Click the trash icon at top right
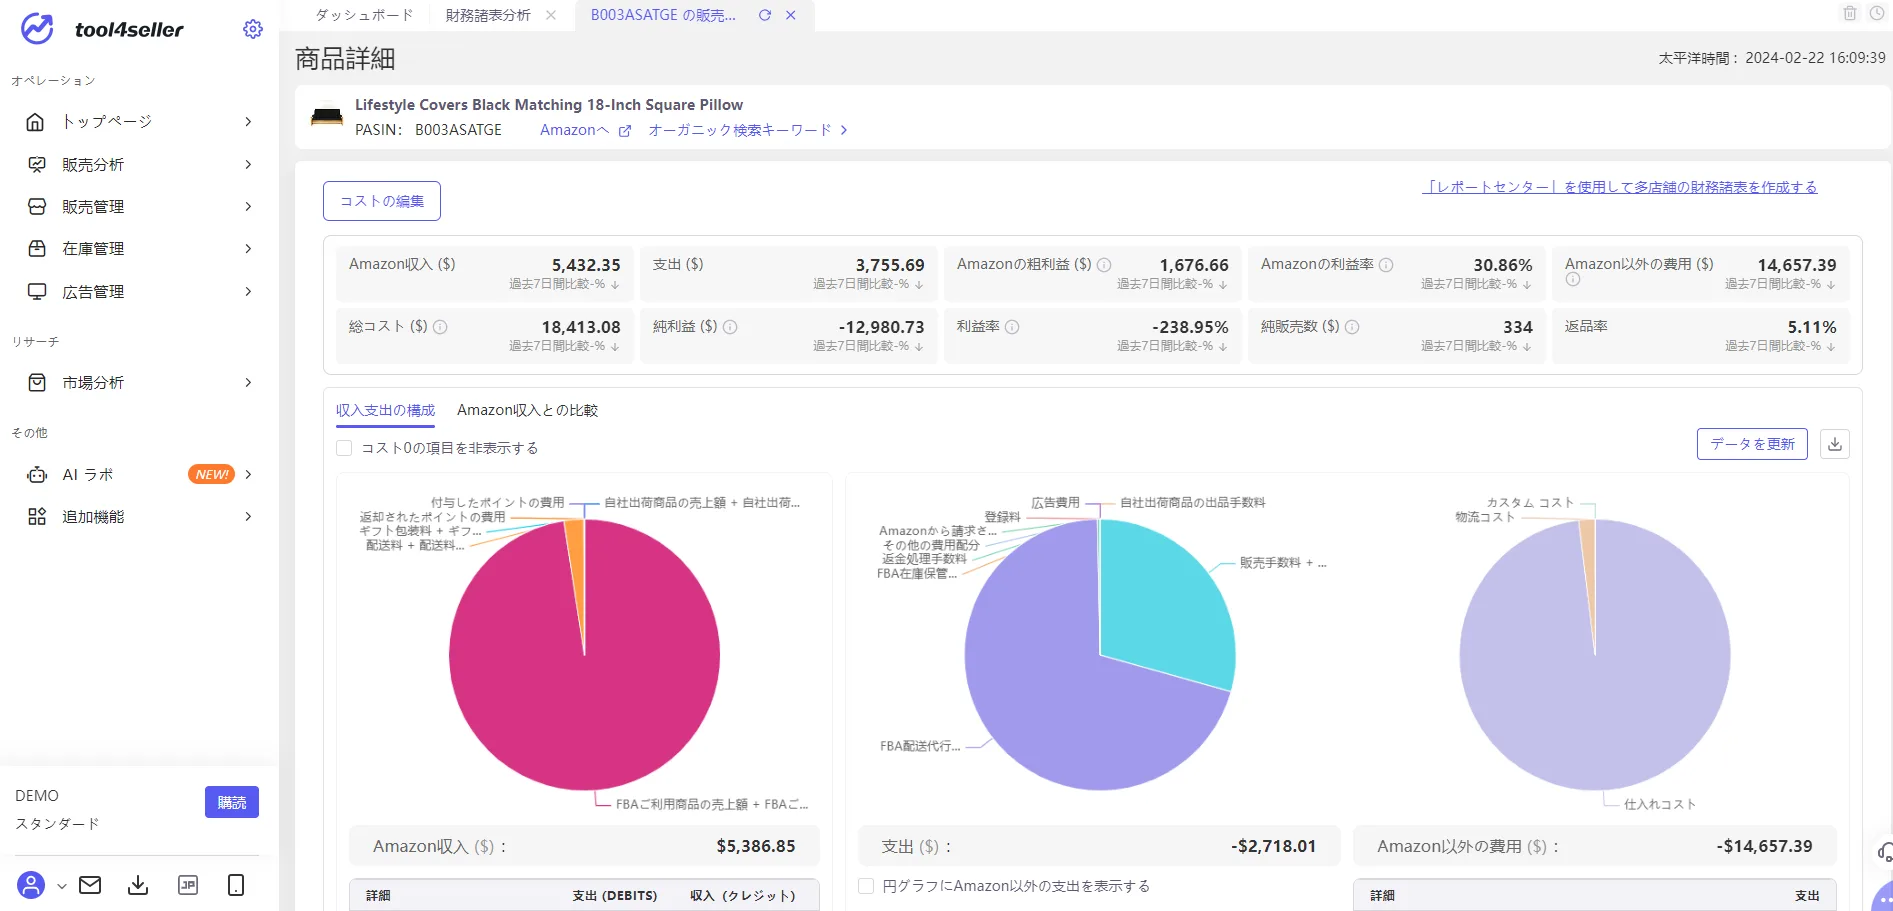 [1850, 13]
